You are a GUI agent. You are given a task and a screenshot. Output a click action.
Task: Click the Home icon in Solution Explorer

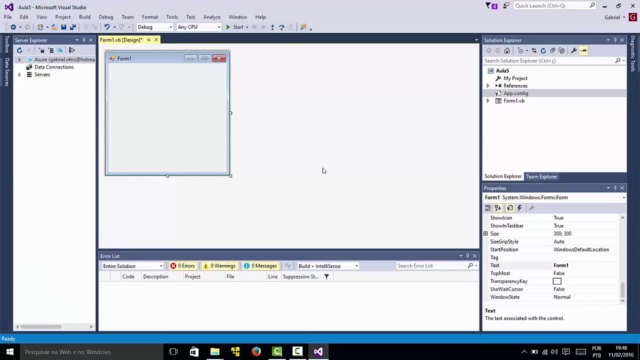coord(507,51)
